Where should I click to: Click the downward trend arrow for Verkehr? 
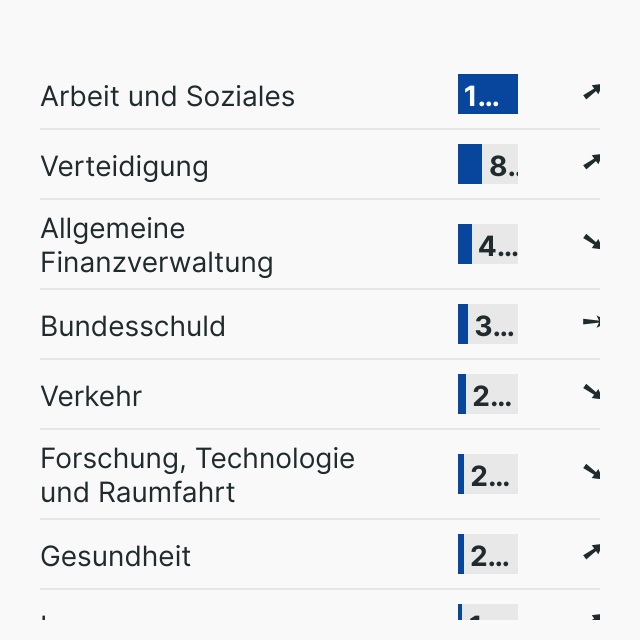click(591, 392)
